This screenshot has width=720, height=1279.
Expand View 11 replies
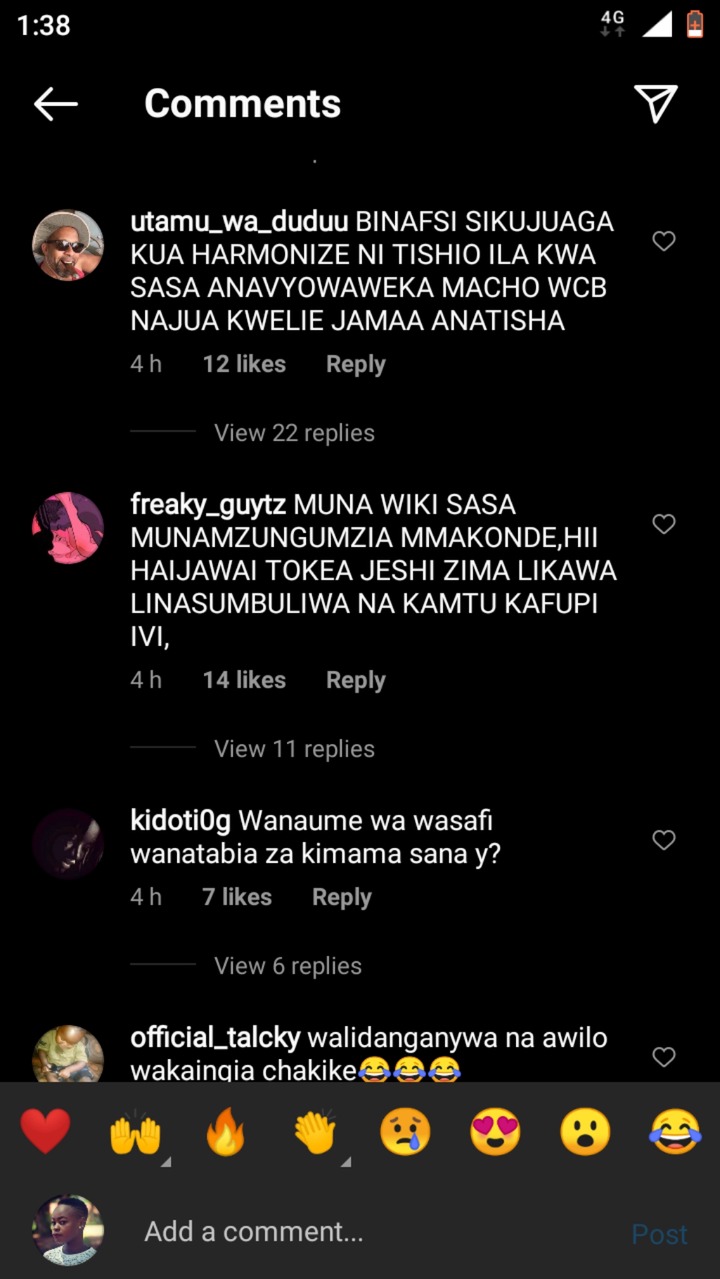point(294,749)
